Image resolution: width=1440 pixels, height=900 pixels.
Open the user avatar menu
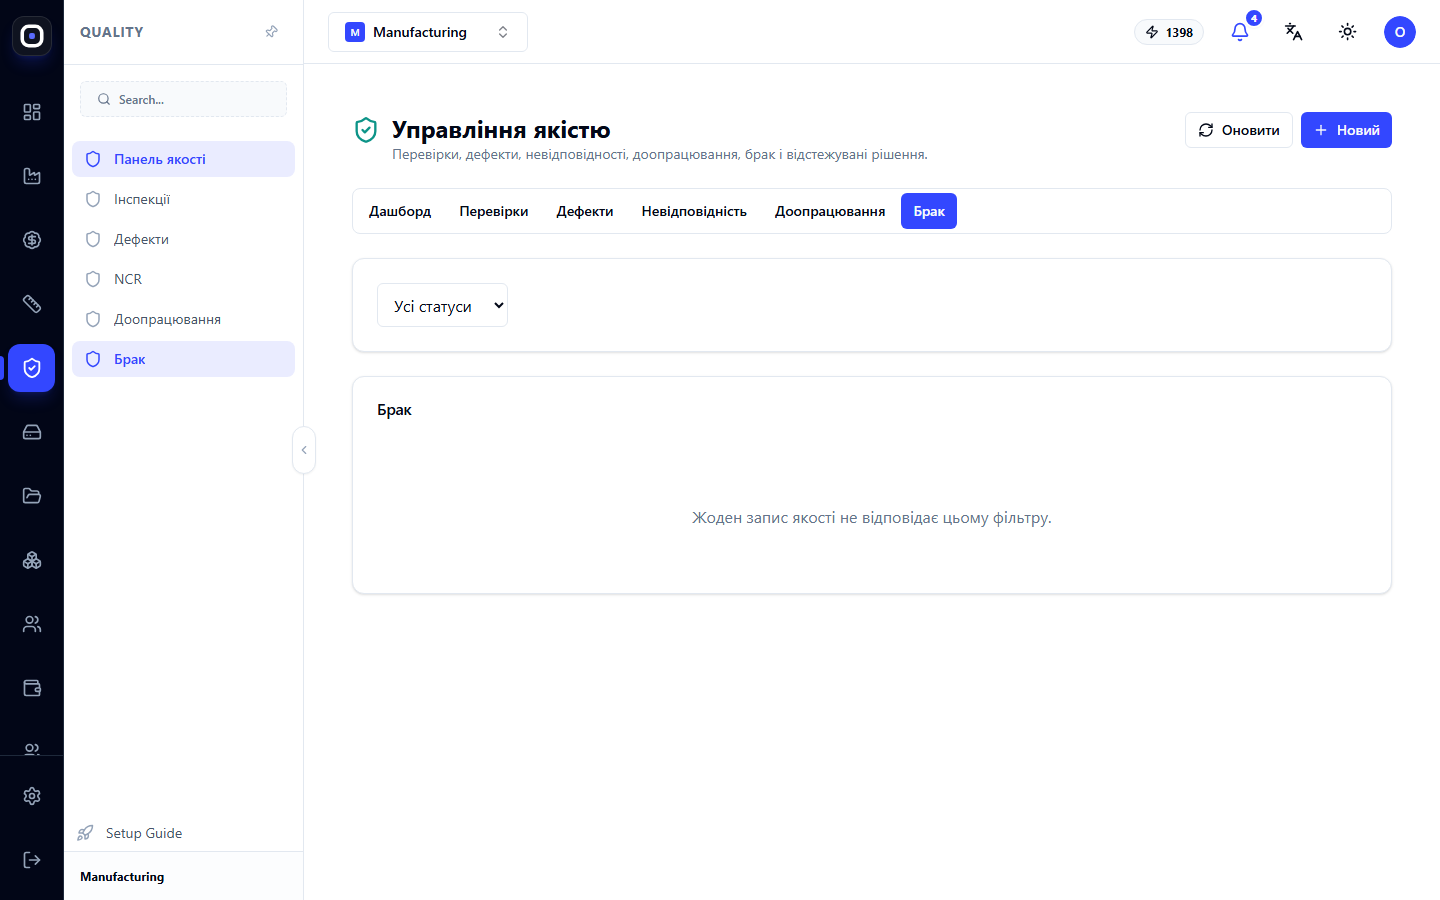pos(1400,32)
